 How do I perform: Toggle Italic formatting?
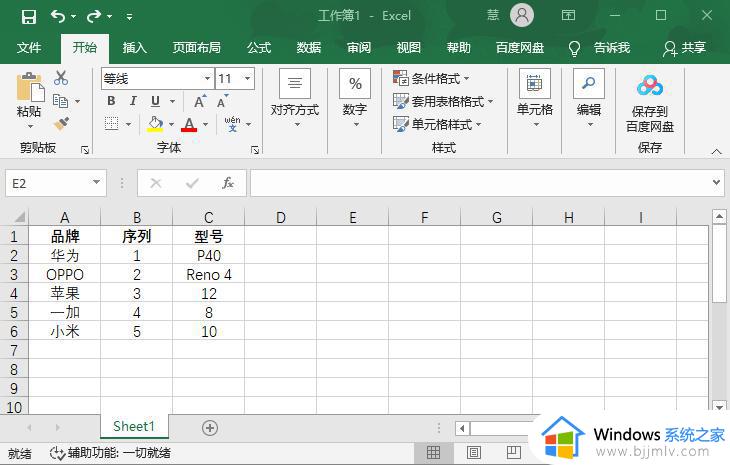click(133, 101)
